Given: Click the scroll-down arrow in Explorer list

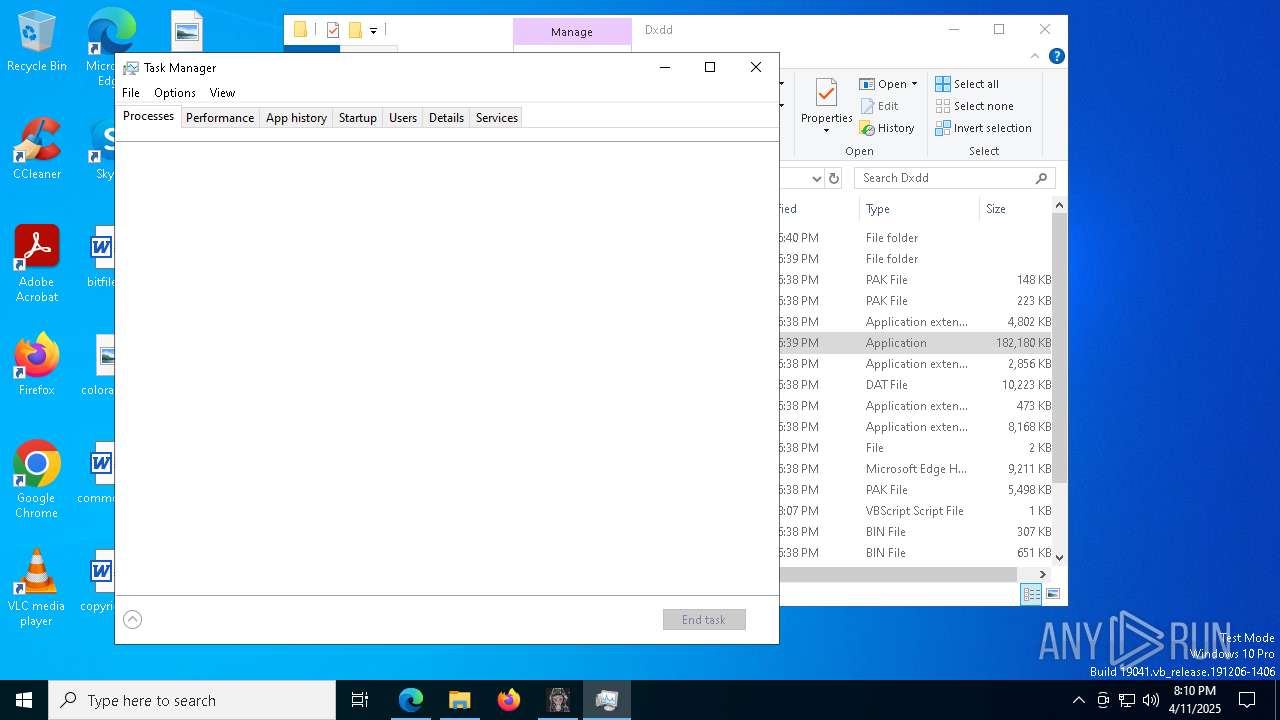Looking at the screenshot, I should click(1059, 557).
